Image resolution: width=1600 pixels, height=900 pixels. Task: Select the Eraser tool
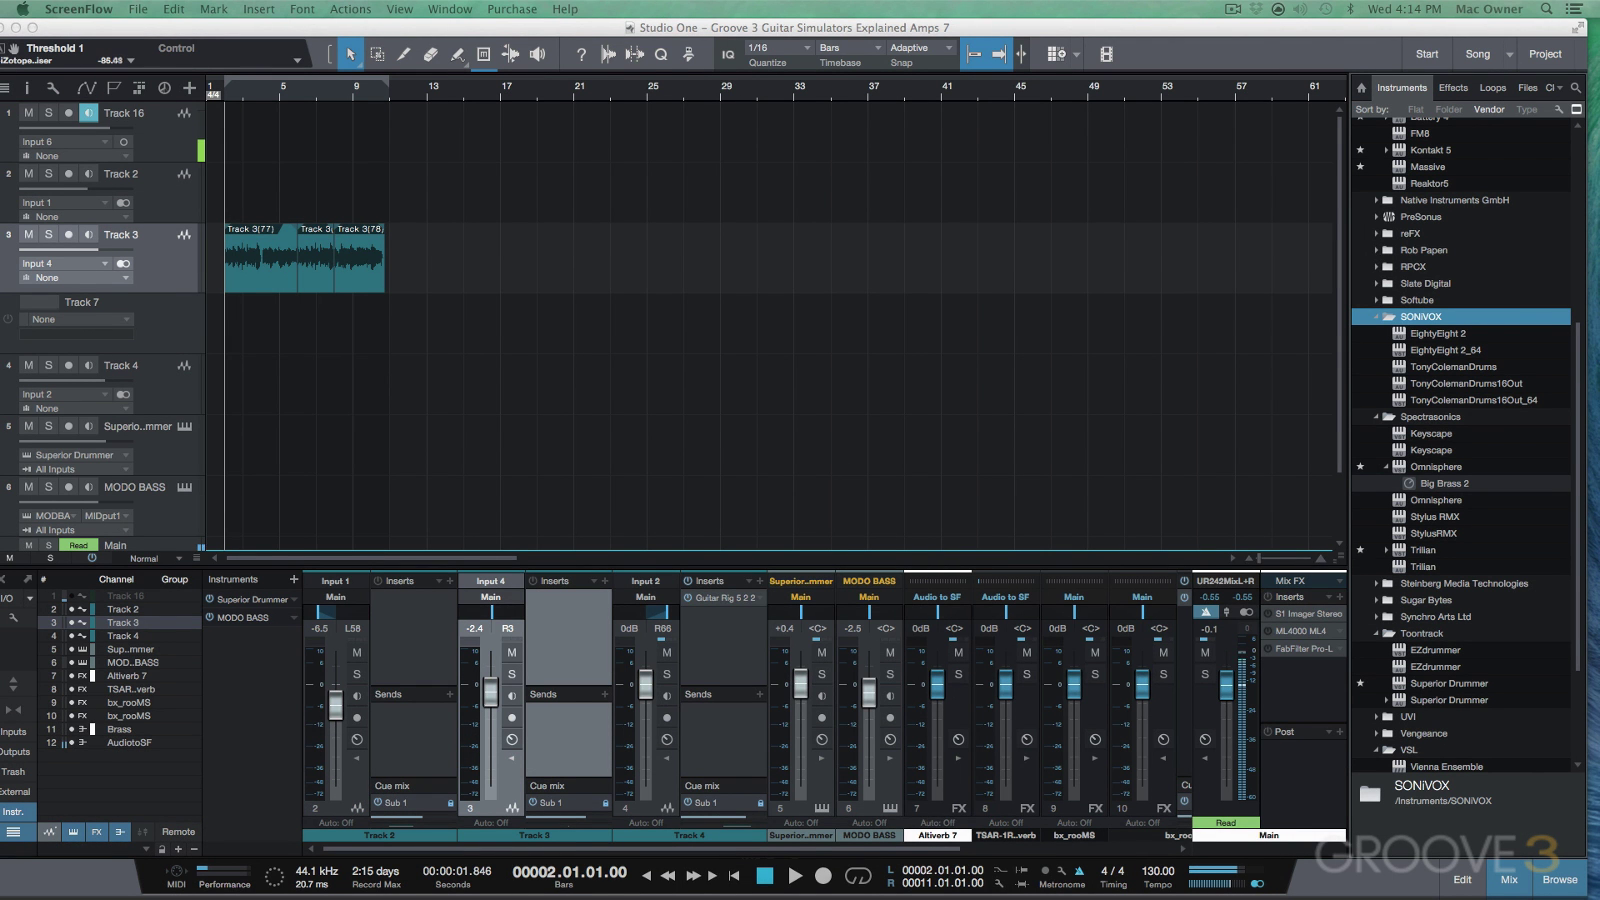click(430, 54)
